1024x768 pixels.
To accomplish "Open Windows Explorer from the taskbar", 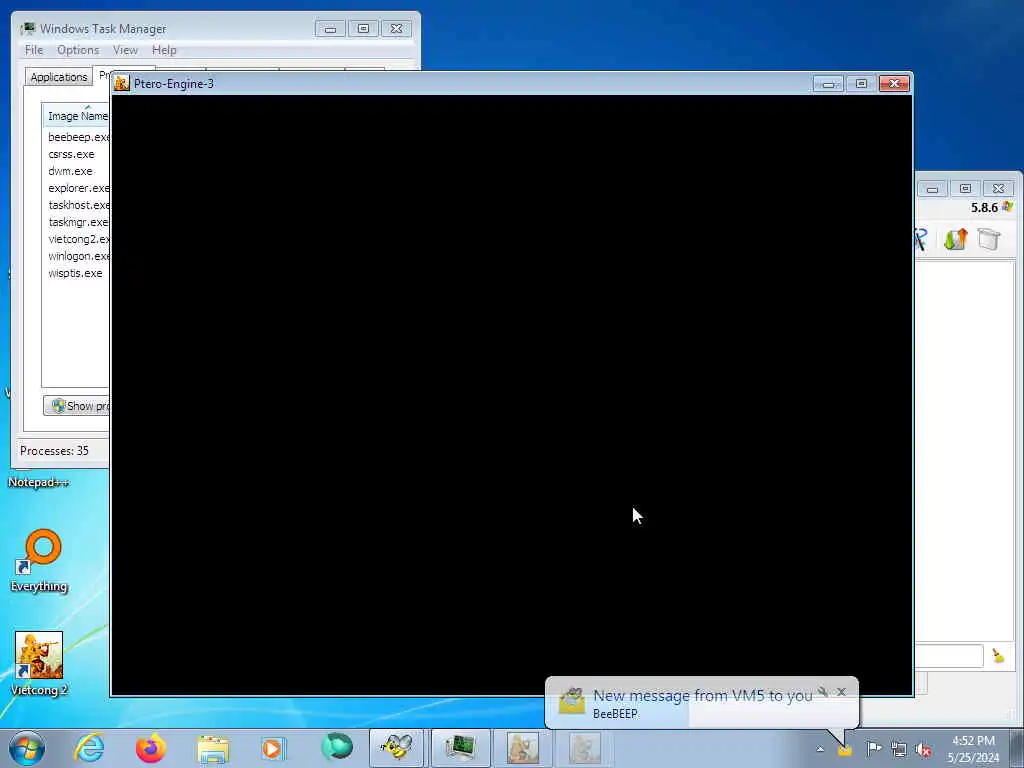I will 213,748.
